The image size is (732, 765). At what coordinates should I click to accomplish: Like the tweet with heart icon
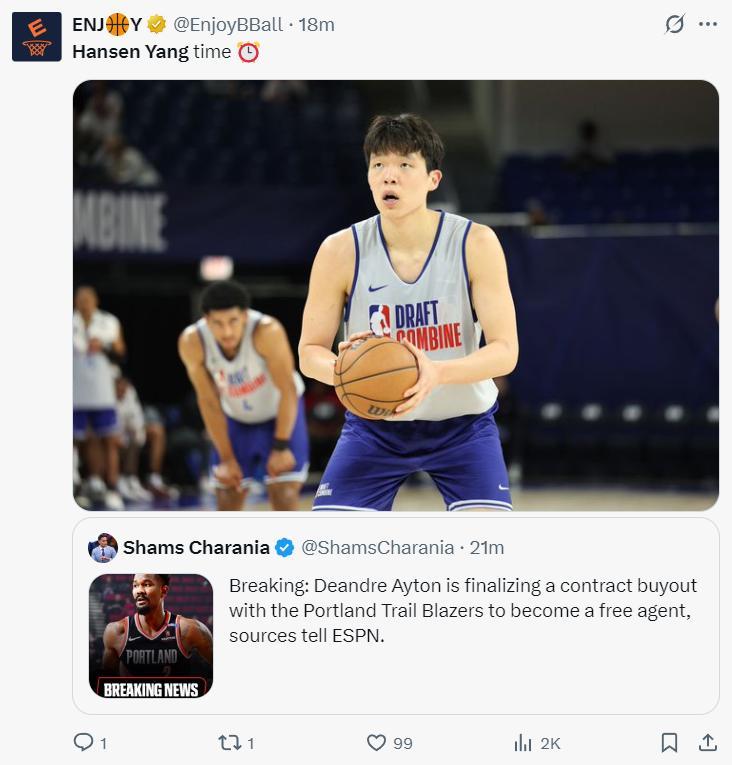377,742
